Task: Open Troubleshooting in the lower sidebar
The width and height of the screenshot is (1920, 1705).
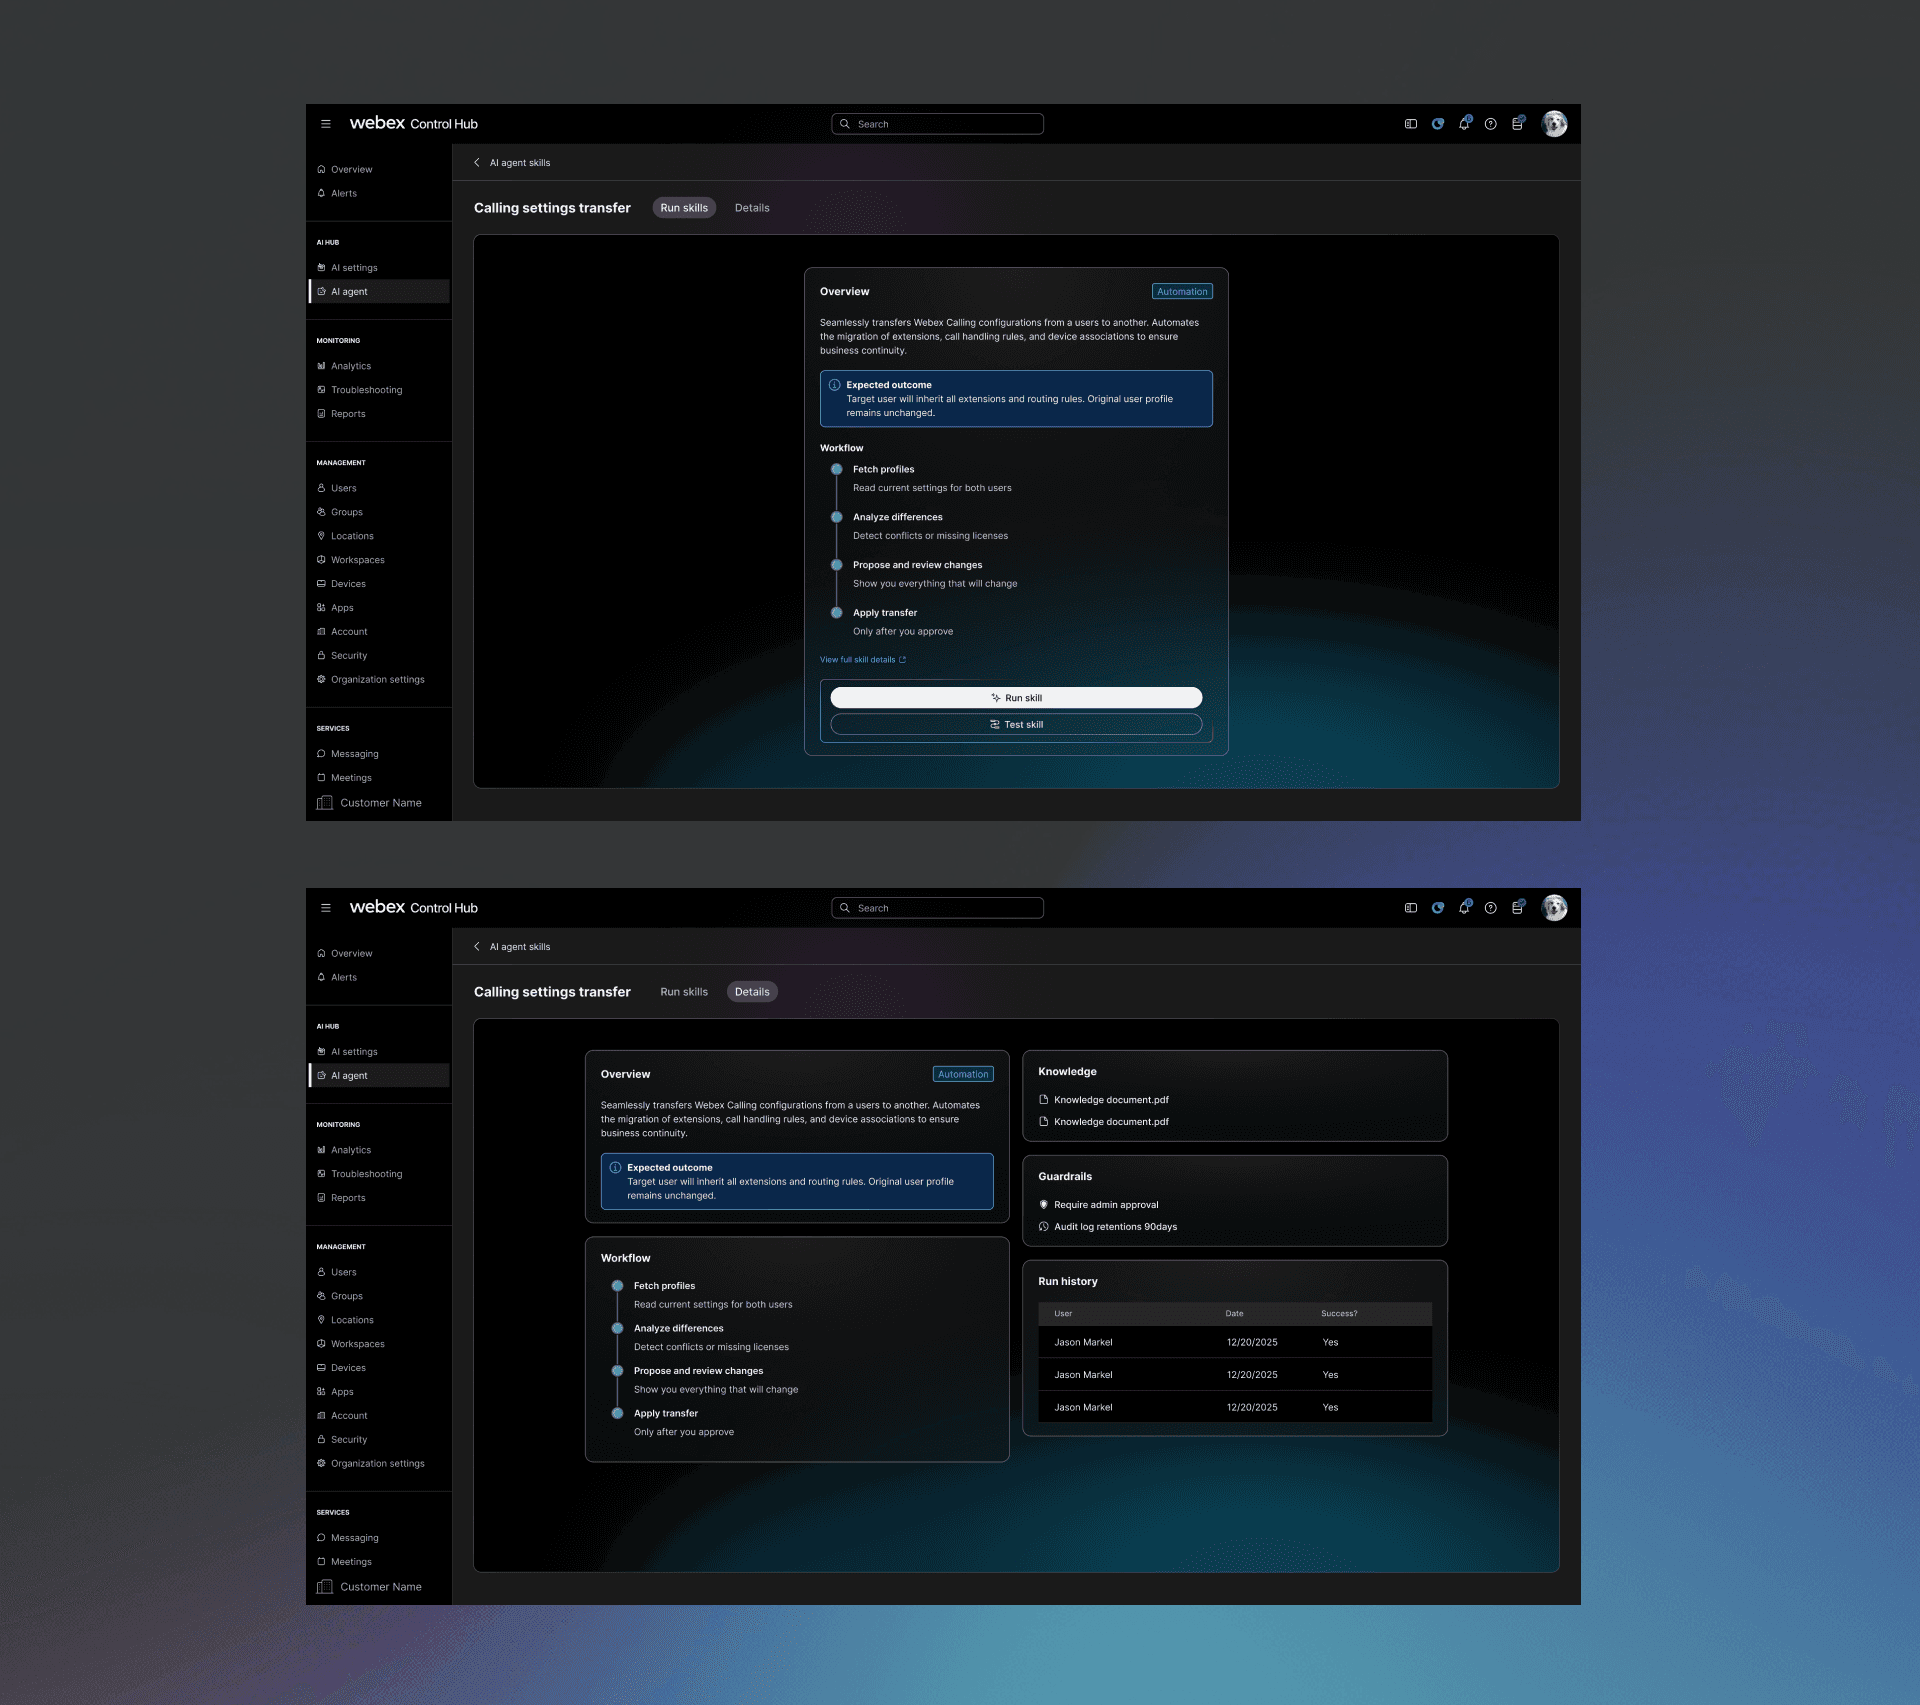Action: pyautogui.click(x=366, y=1174)
